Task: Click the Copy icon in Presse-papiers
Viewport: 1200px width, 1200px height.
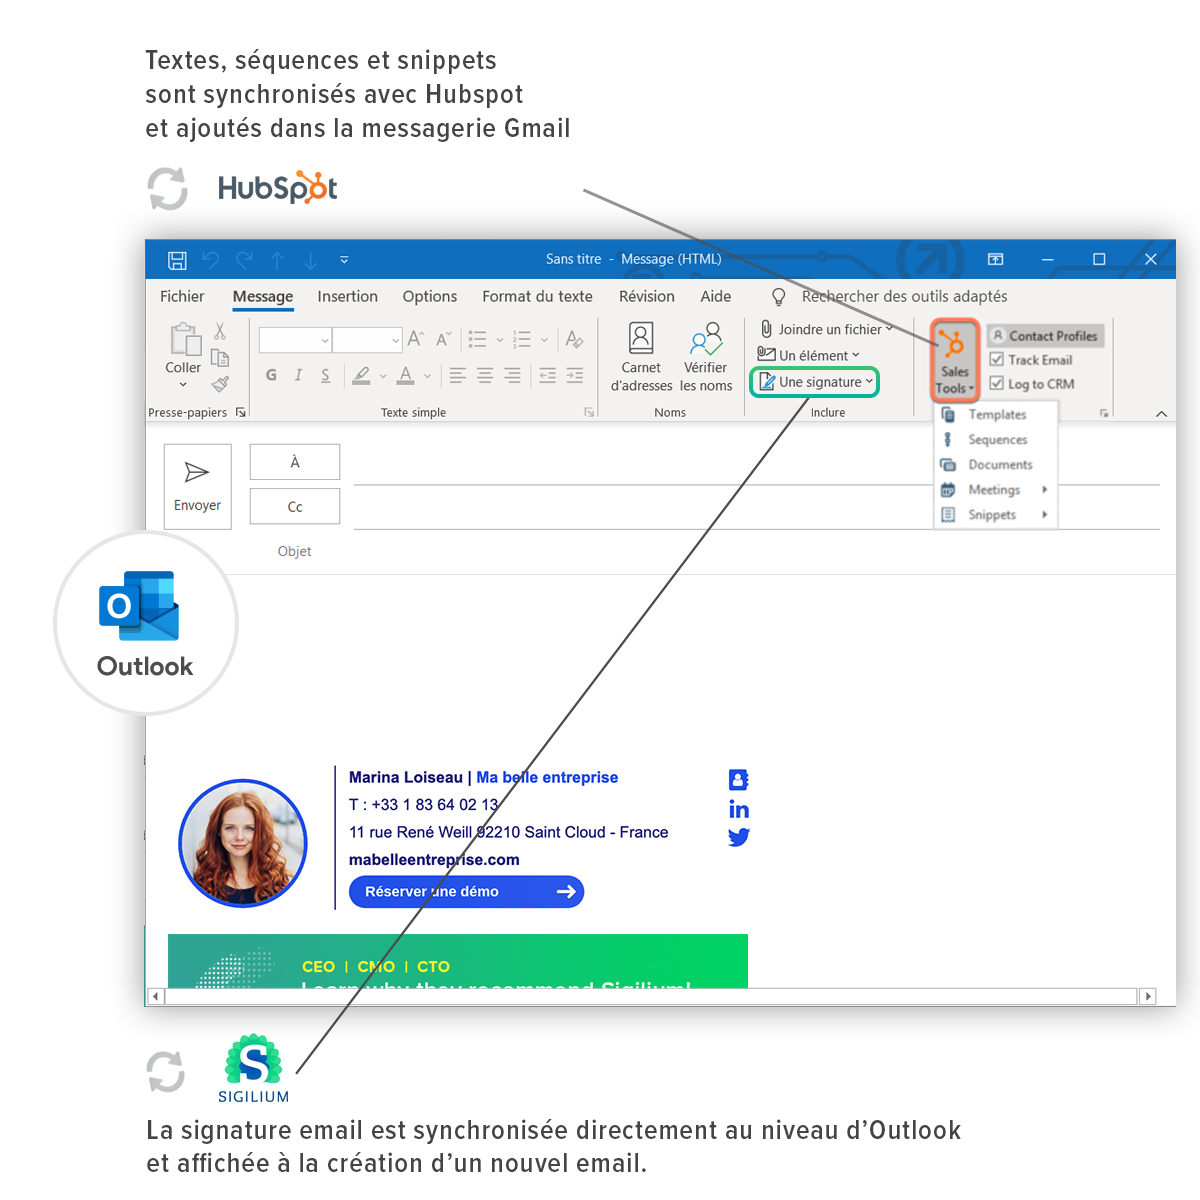Action: pos(220,357)
